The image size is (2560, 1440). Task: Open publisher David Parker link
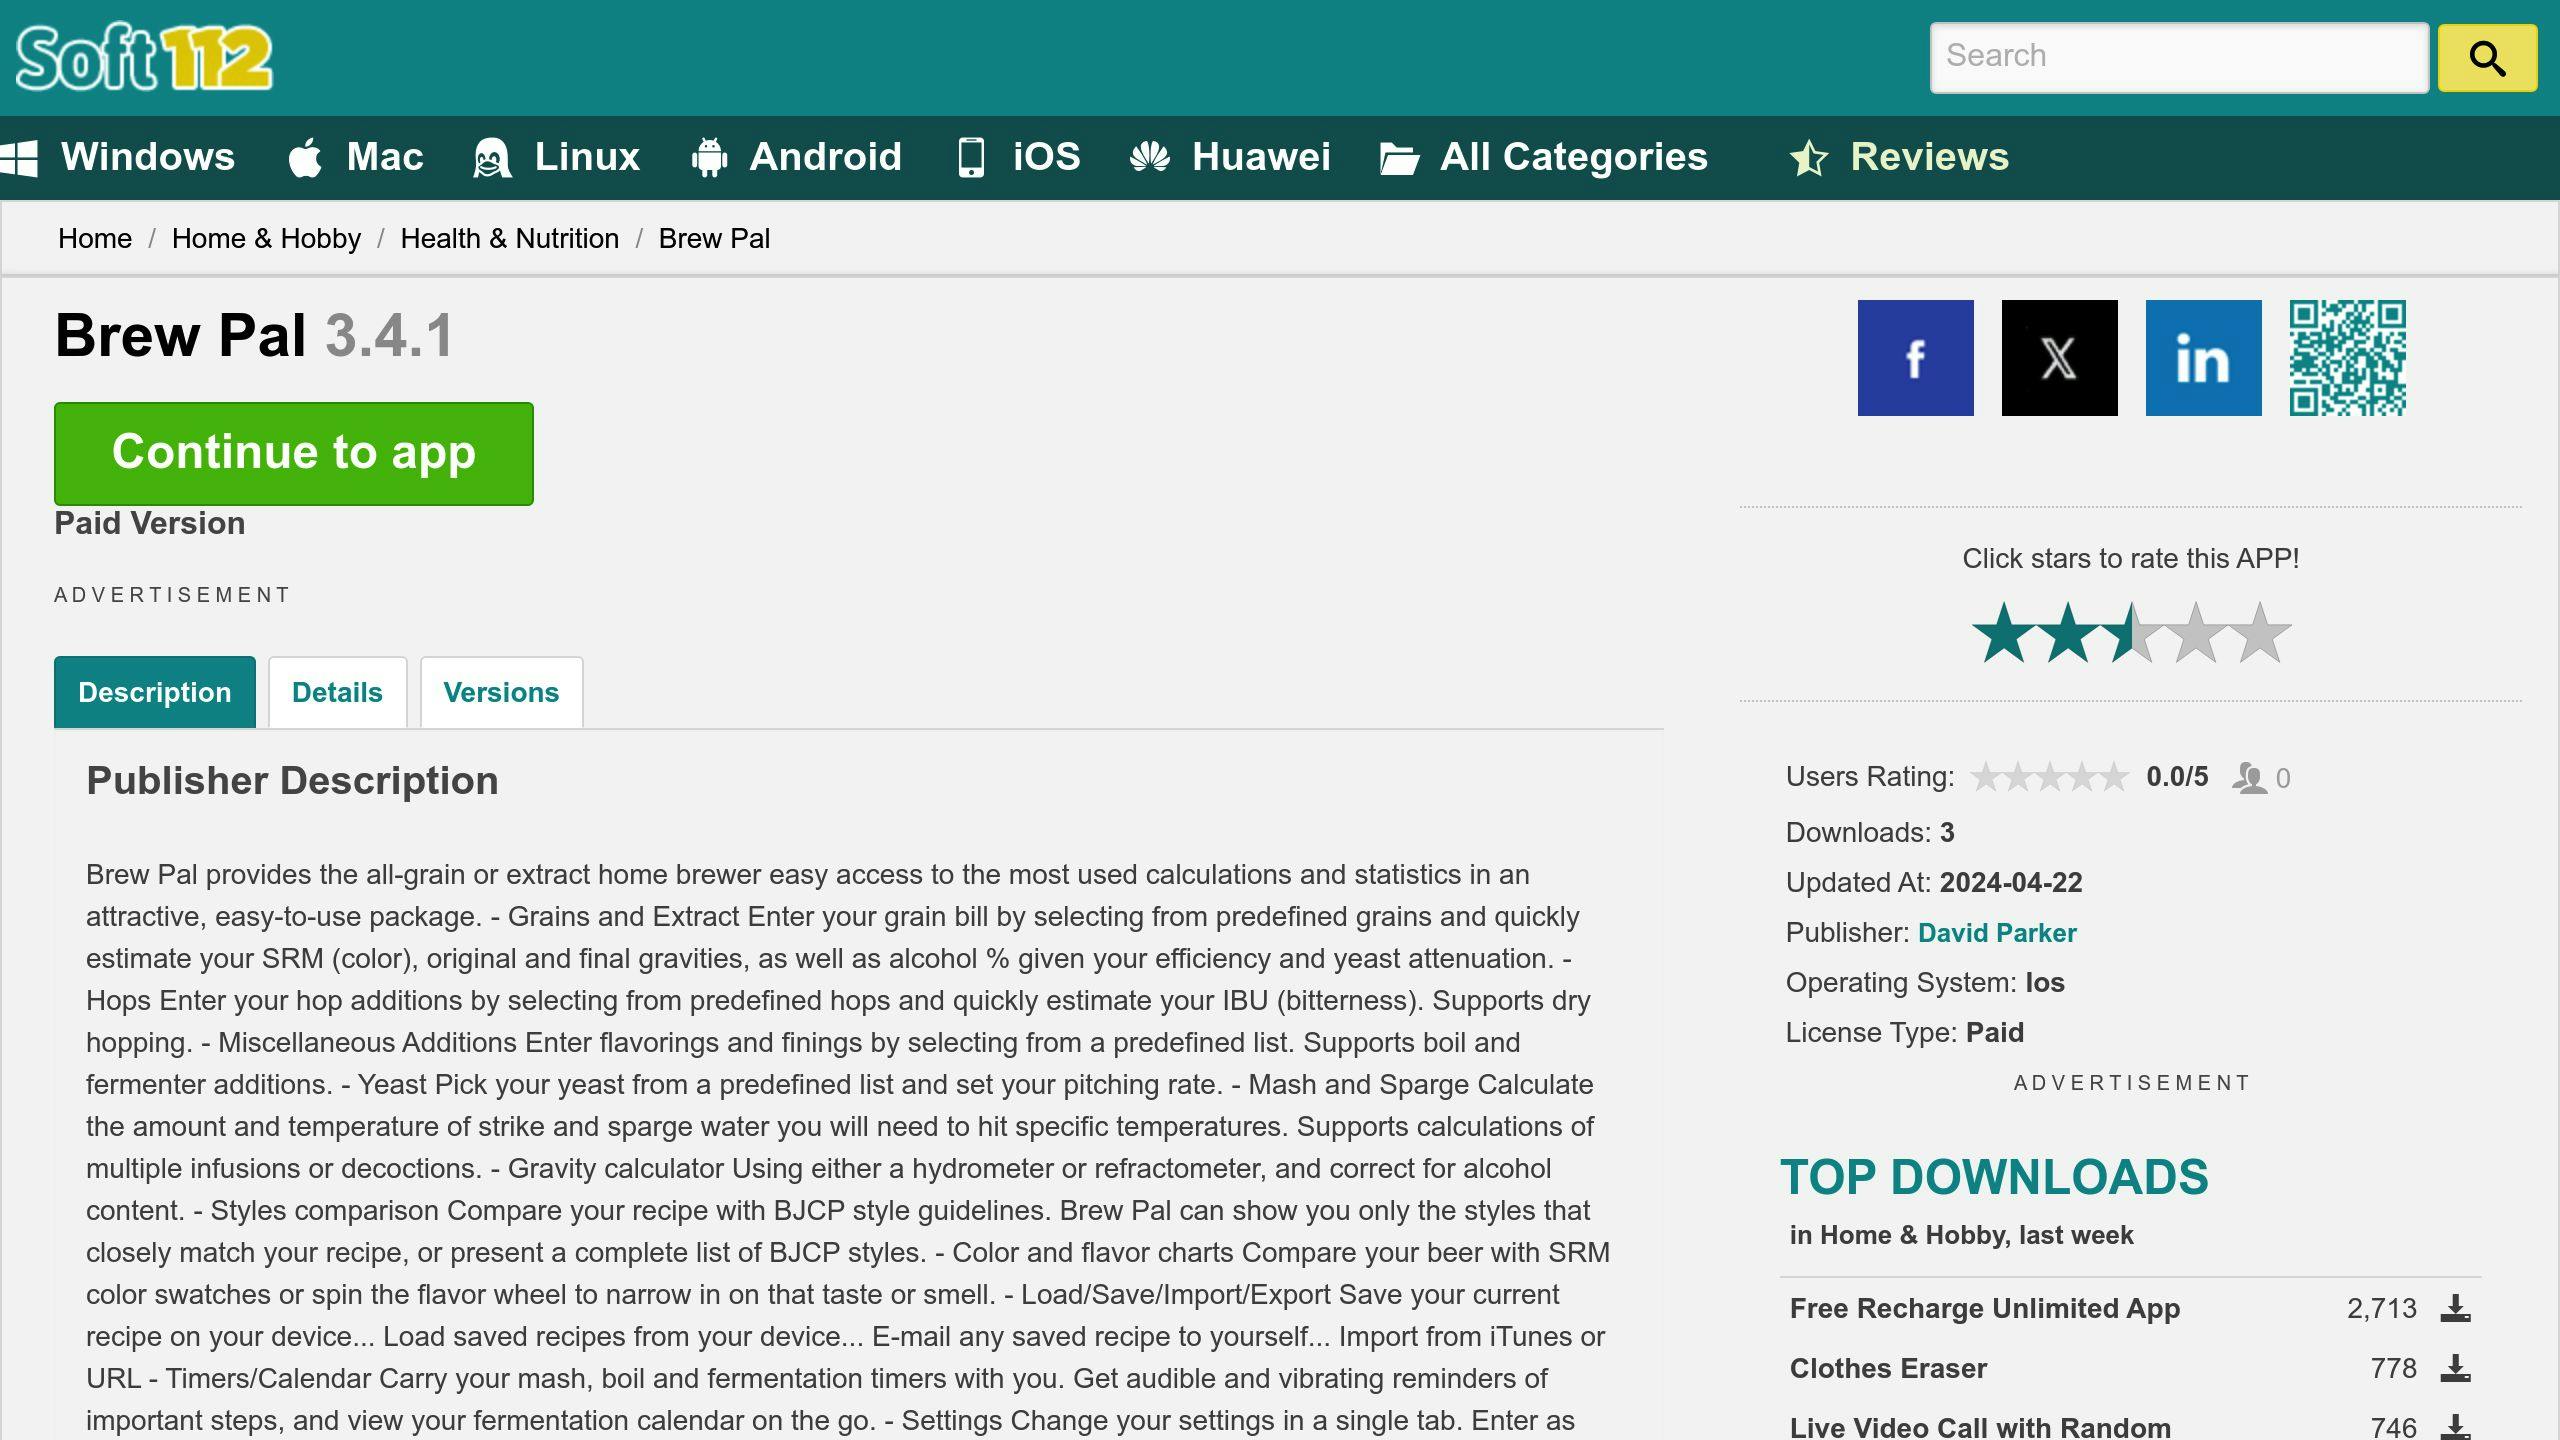coord(1997,933)
